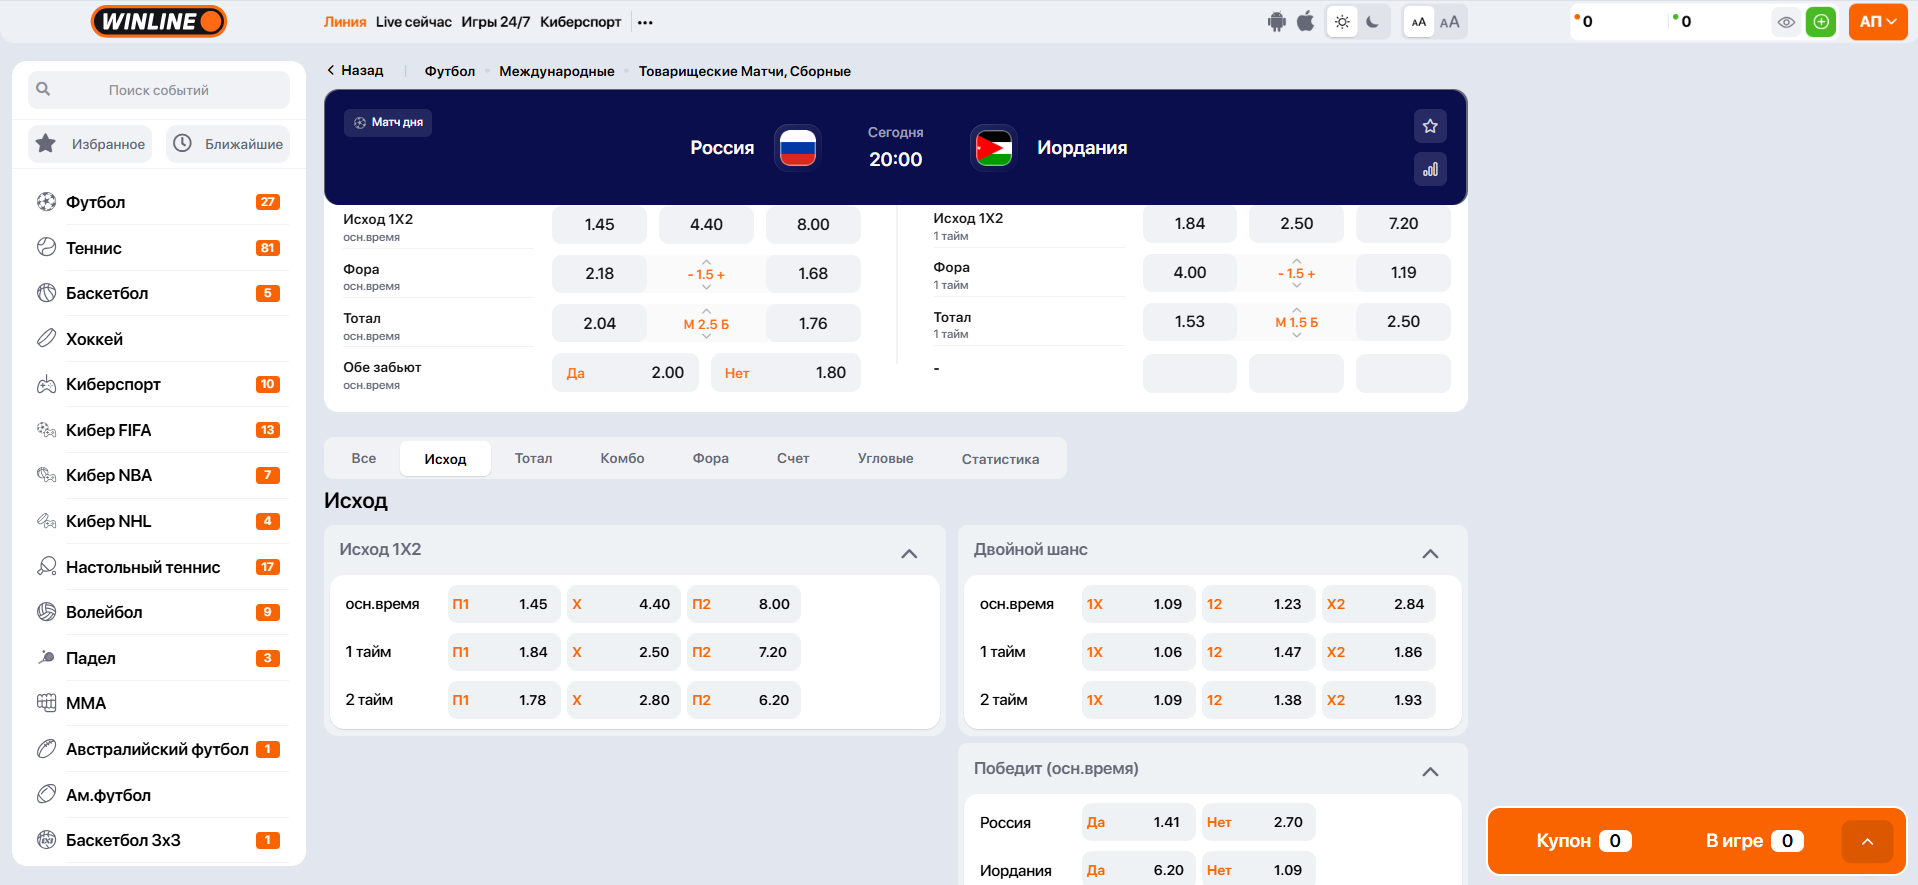This screenshot has height=885, width=1918.
Task: Go back using Назад link
Action: 355,70
